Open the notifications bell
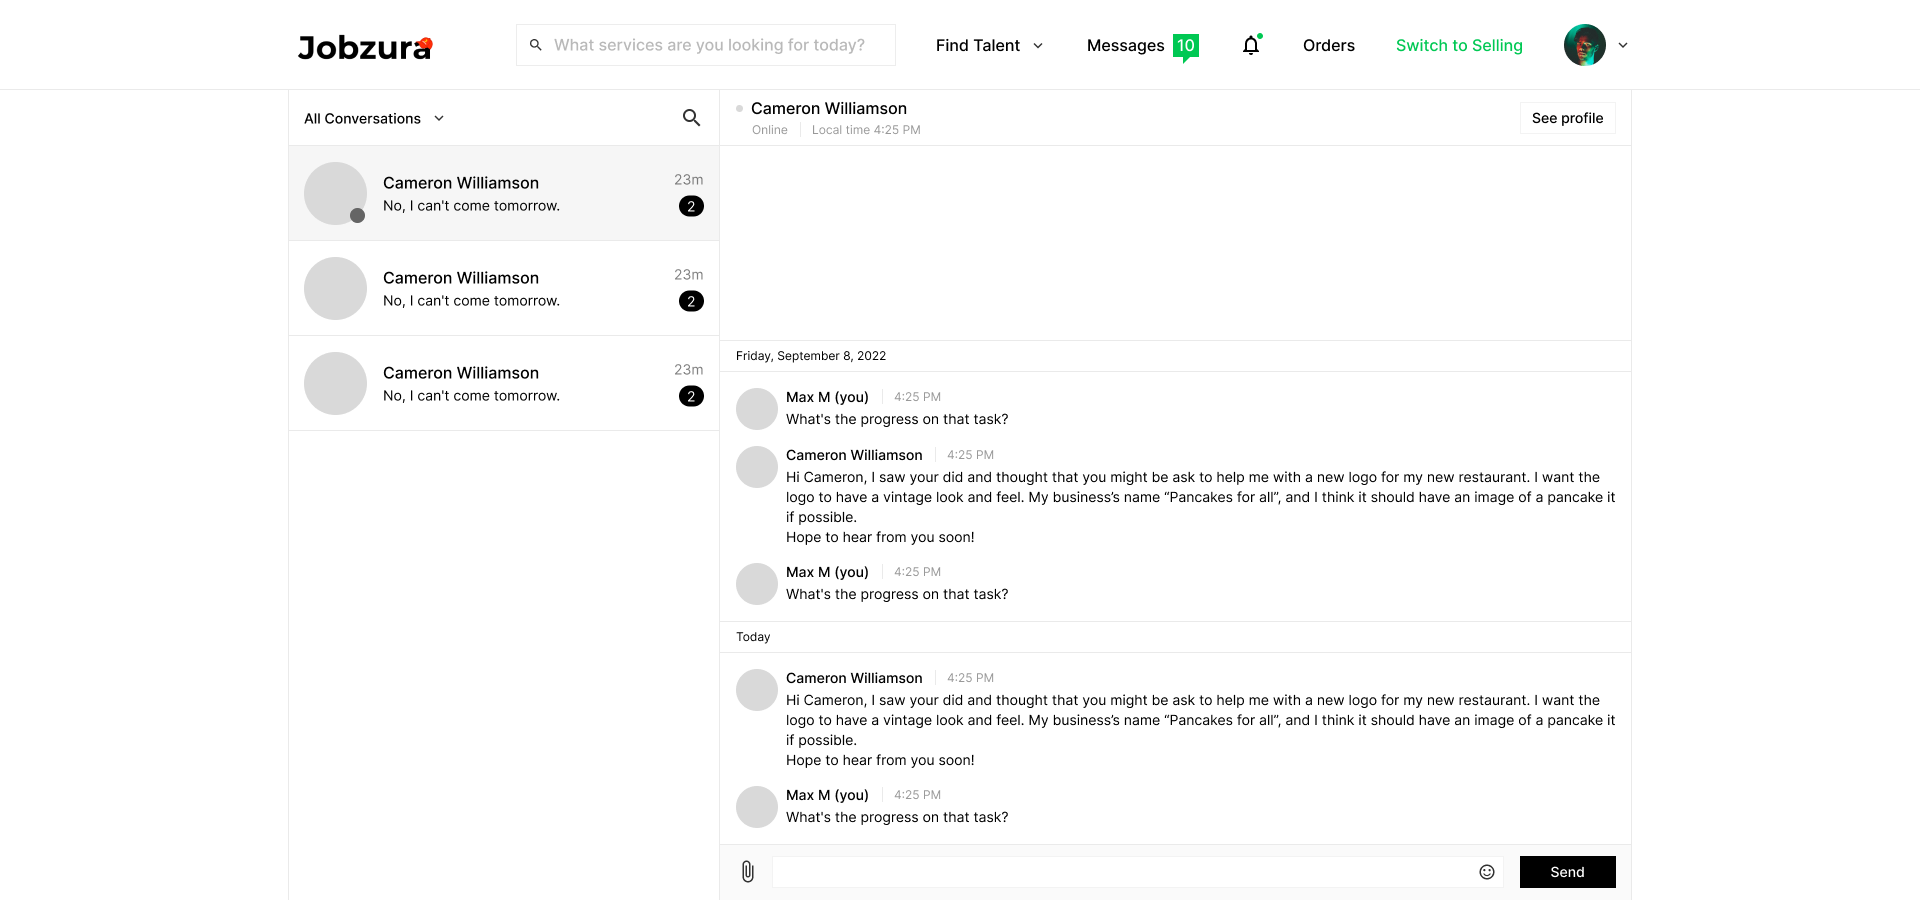The width and height of the screenshot is (1920, 900). (1251, 45)
